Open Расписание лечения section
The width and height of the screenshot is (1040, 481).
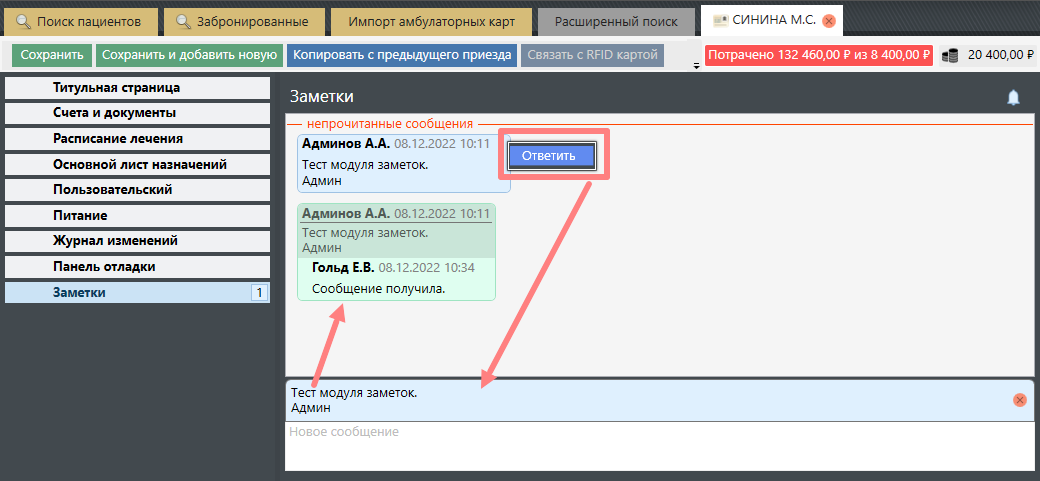(137, 139)
